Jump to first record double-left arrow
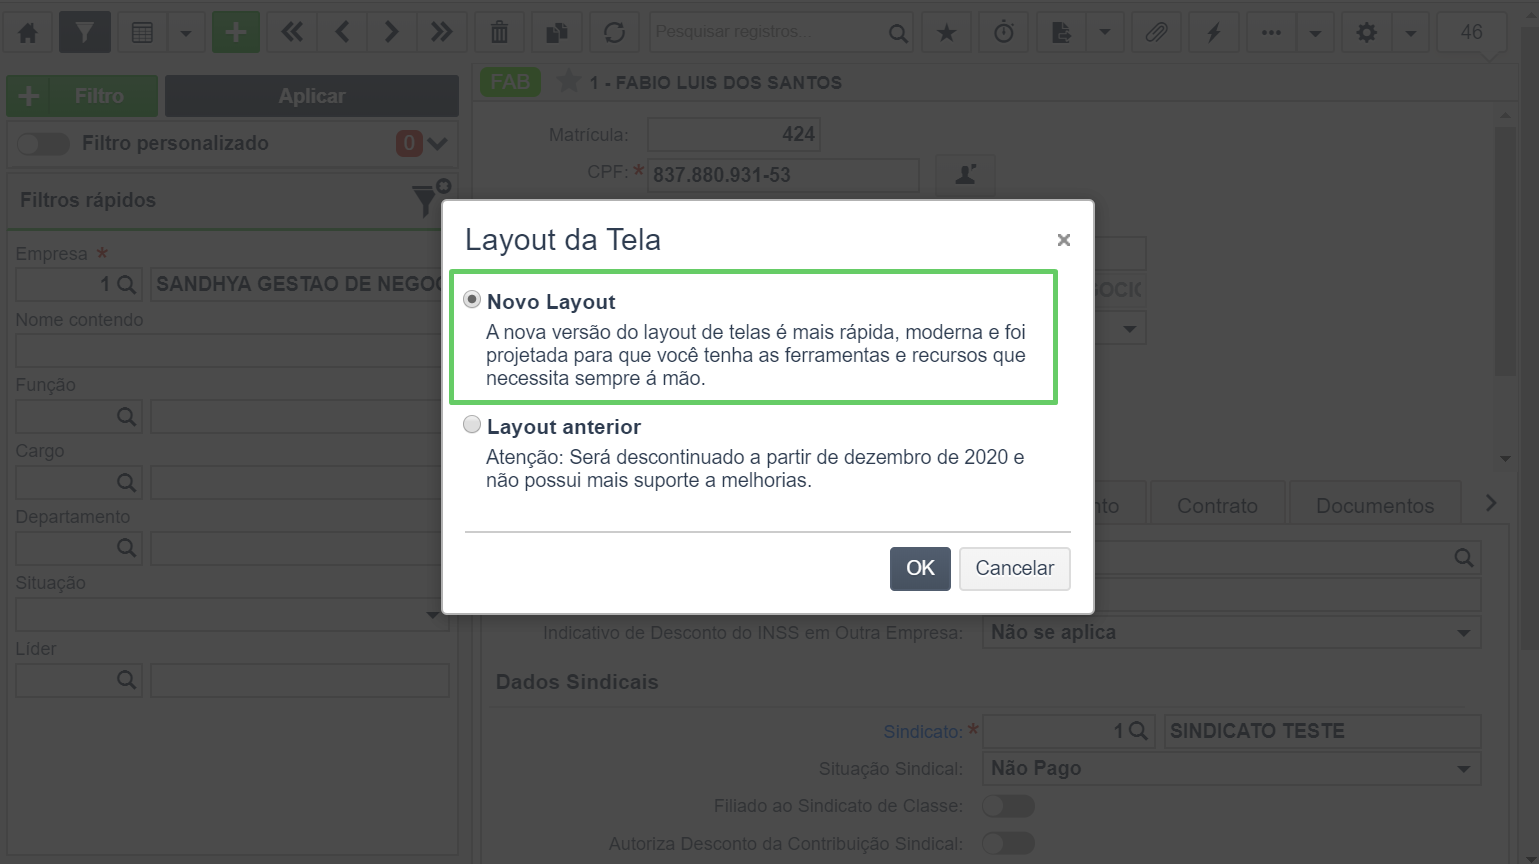Viewport: 1539px width, 864px height. click(x=292, y=32)
